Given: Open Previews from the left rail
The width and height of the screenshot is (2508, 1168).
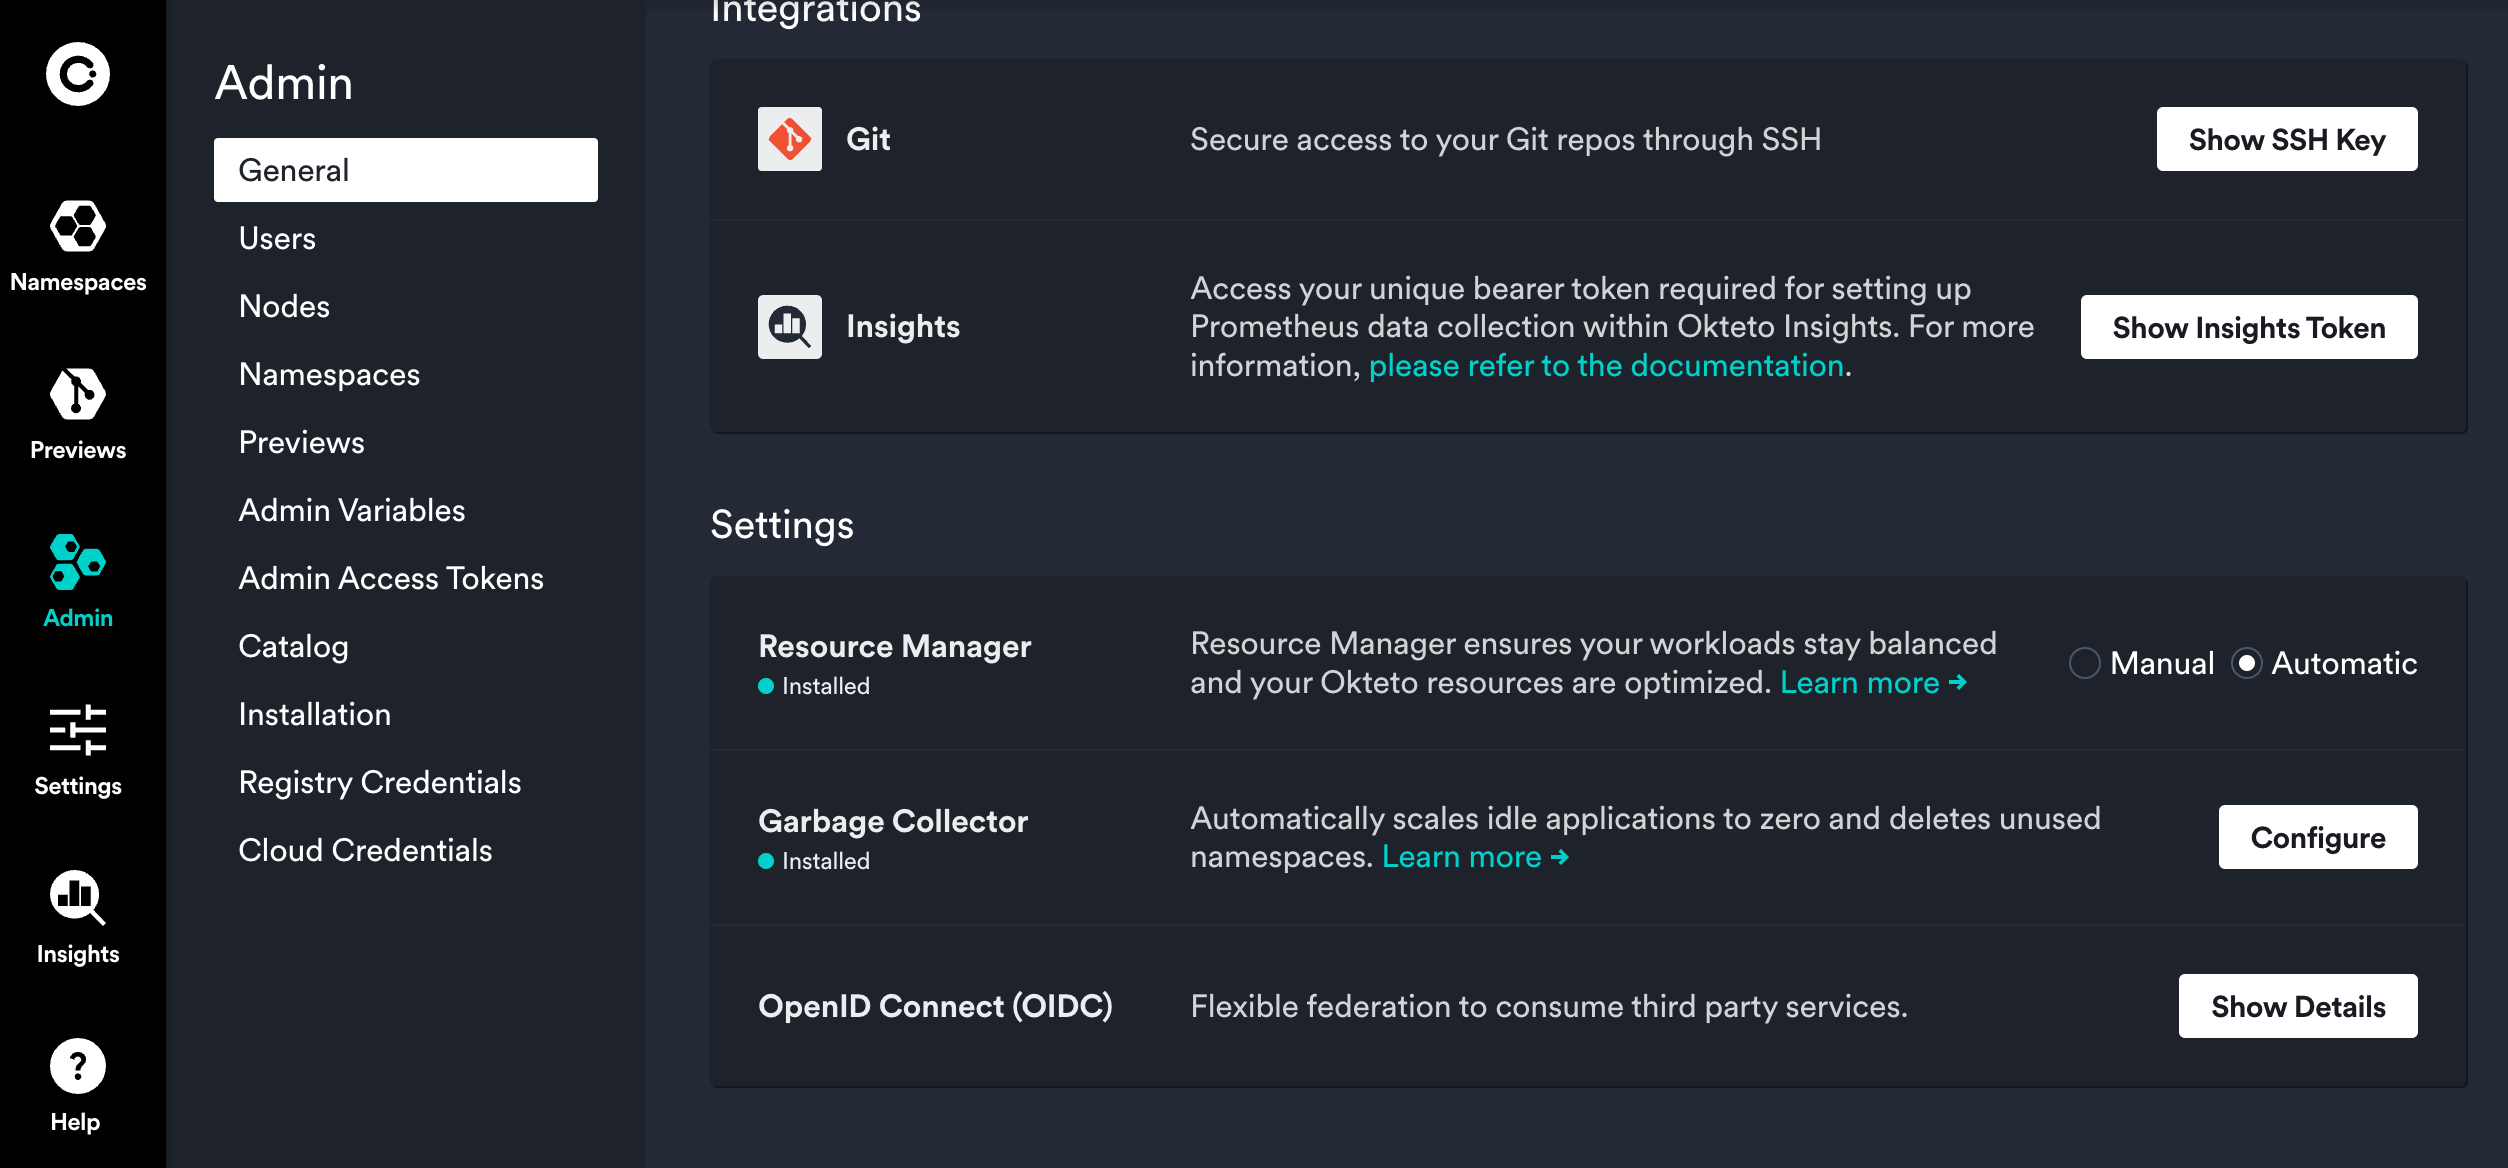Looking at the screenshot, I should pyautogui.click(x=78, y=414).
